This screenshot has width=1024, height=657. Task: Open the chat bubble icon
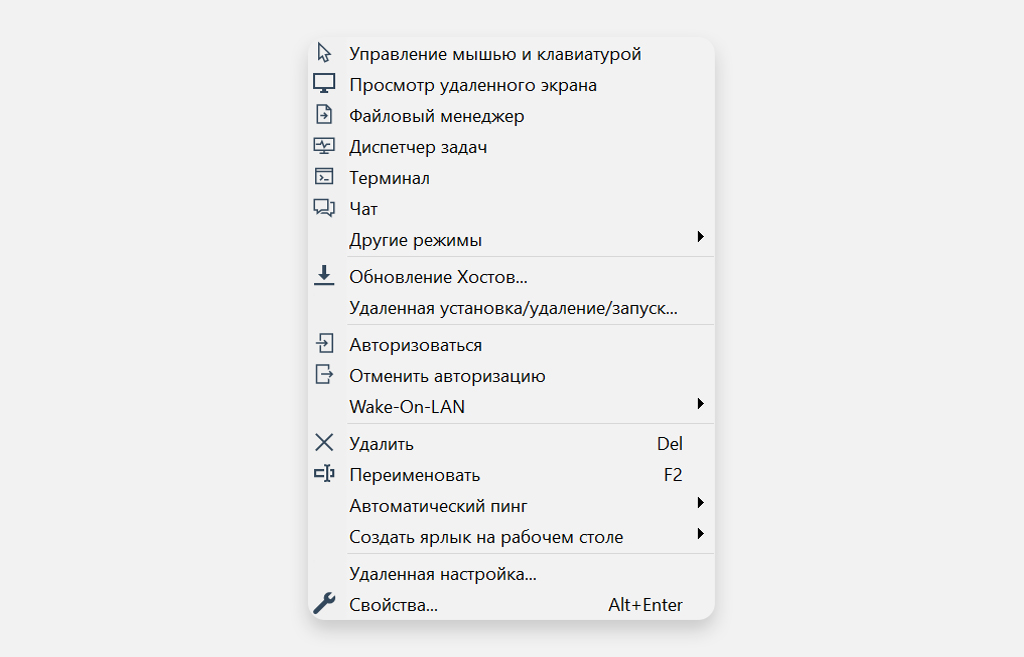(324, 208)
